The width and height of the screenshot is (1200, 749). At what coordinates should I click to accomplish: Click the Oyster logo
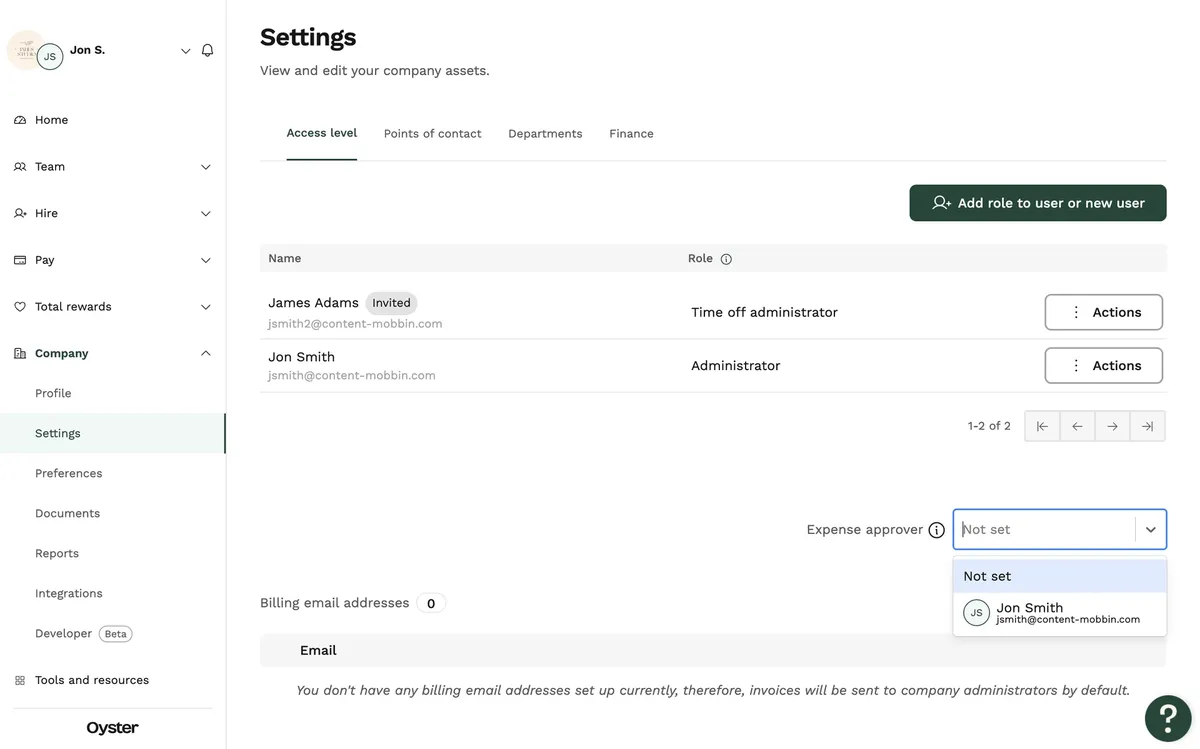click(x=112, y=728)
